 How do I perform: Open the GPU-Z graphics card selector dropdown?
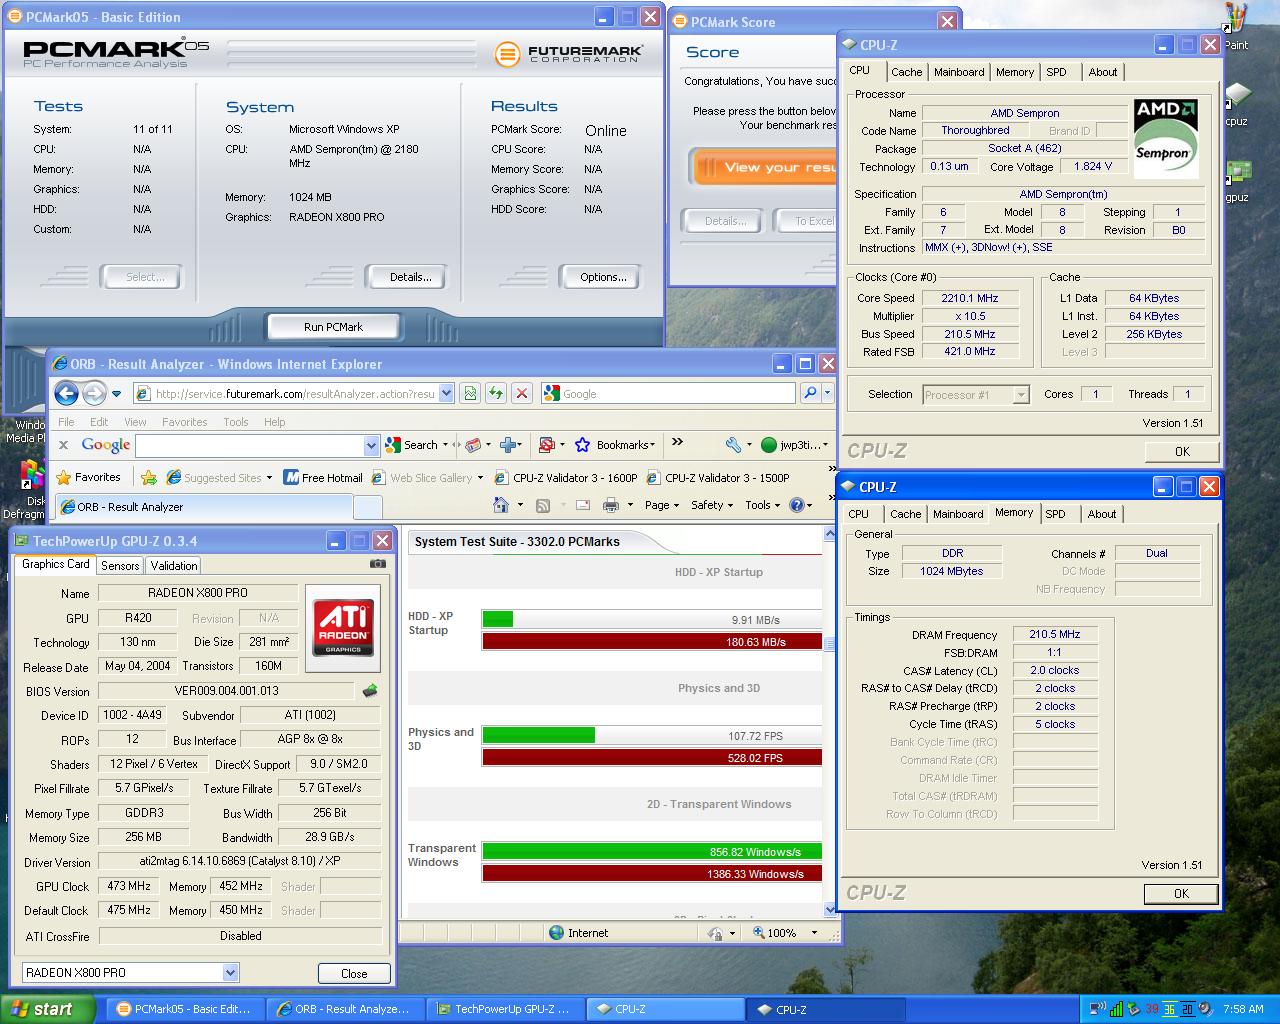click(230, 972)
